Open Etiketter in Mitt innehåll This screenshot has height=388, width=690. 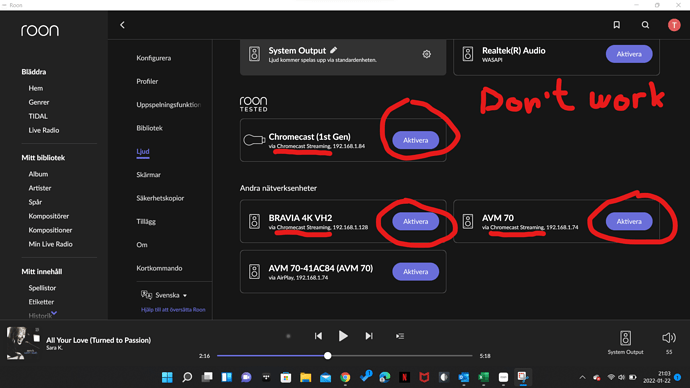[x=41, y=302]
